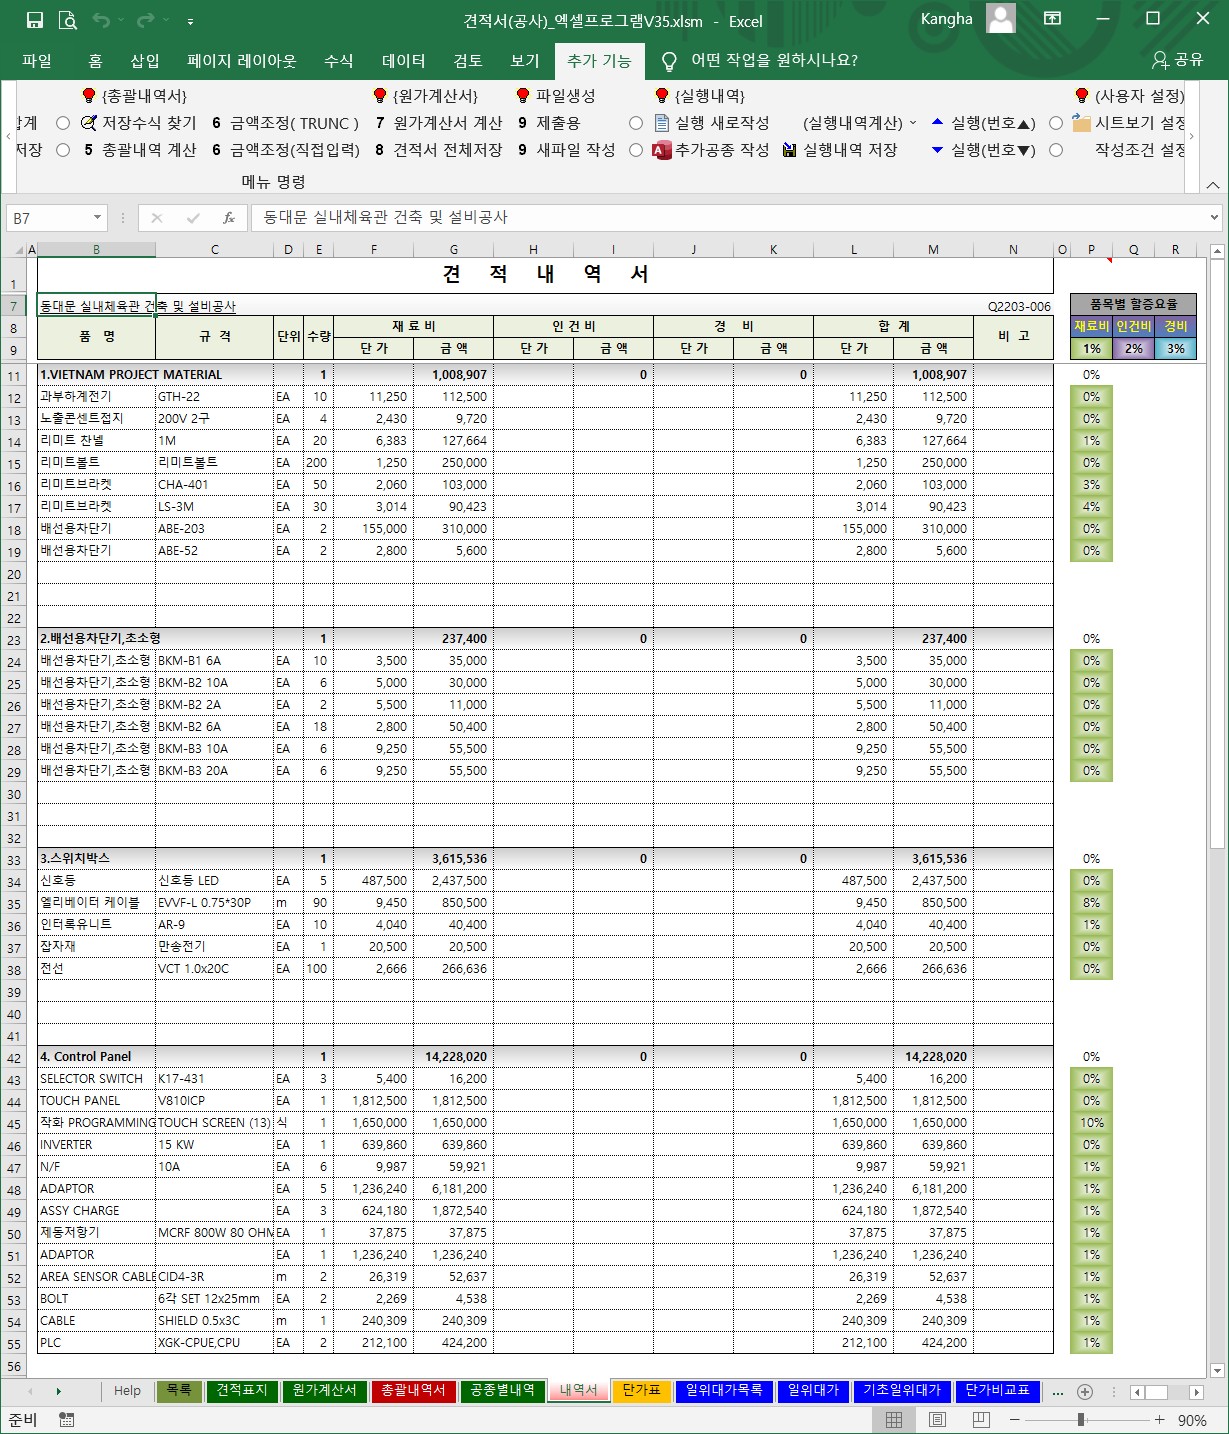Click the blue 경비 3% rate cell
Image resolution: width=1229 pixels, height=1434 pixels.
pyautogui.click(x=1175, y=349)
